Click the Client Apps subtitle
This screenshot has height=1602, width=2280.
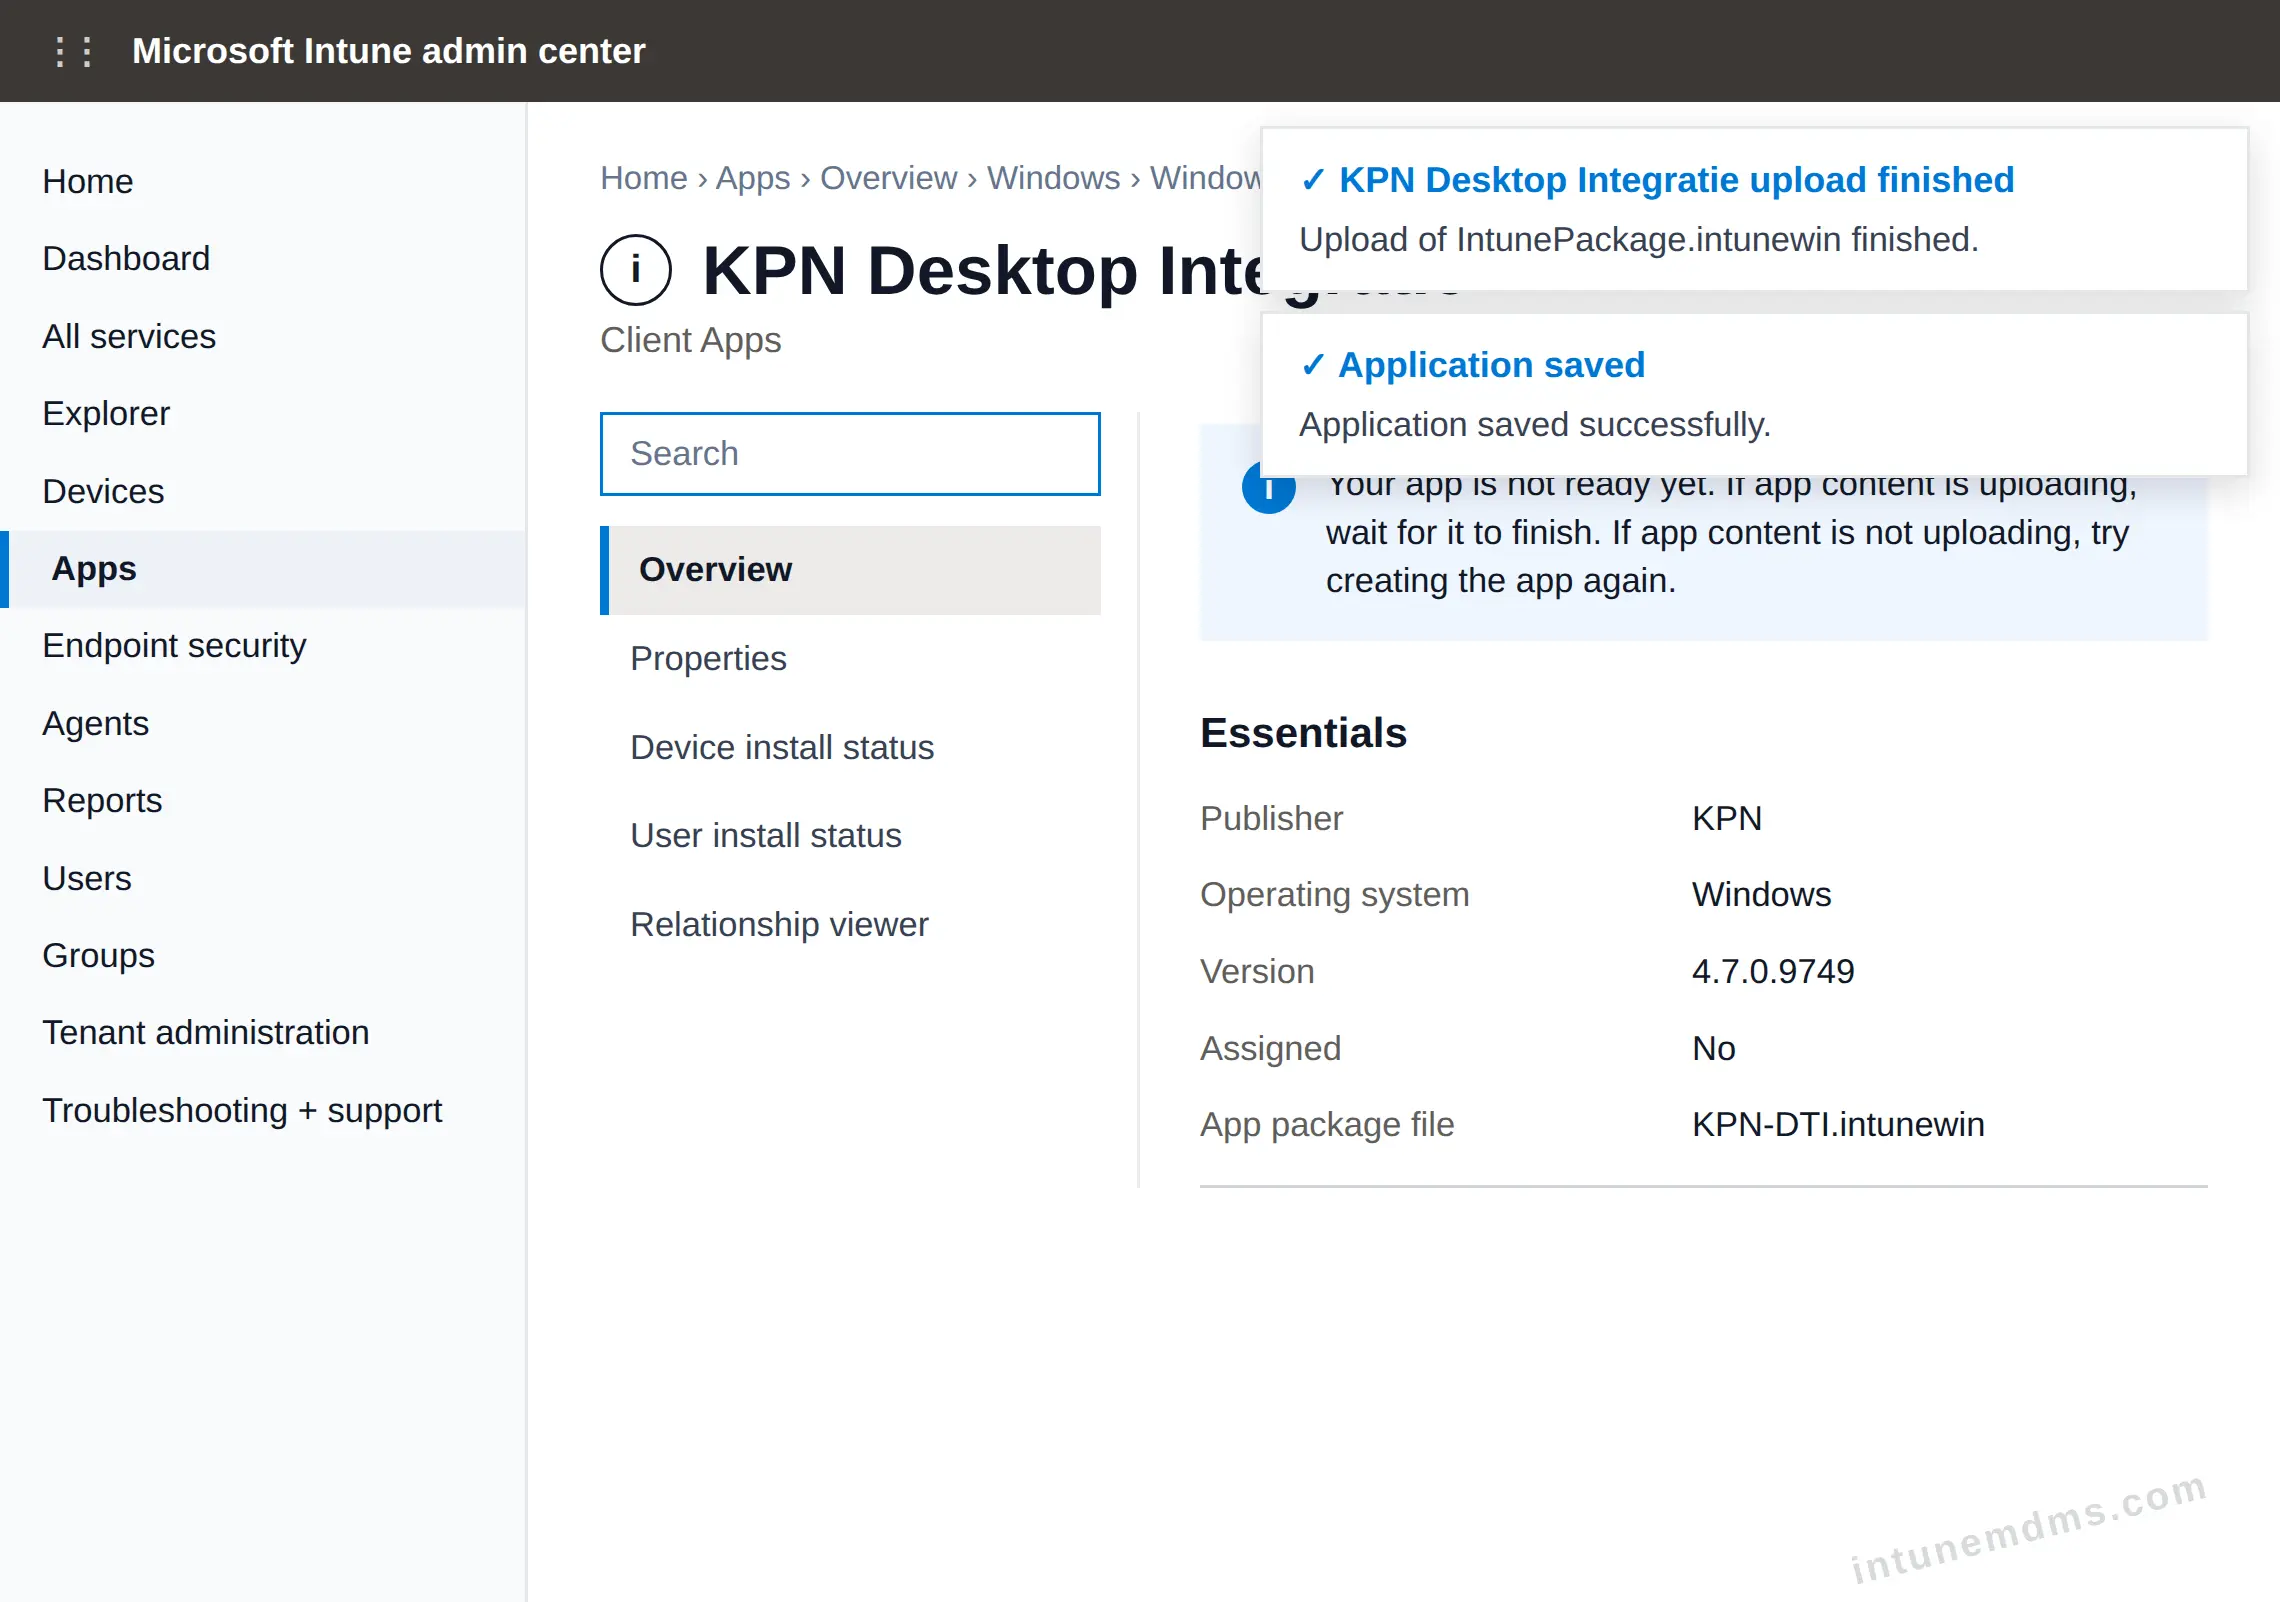pyautogui.click(x=690, y=341)
